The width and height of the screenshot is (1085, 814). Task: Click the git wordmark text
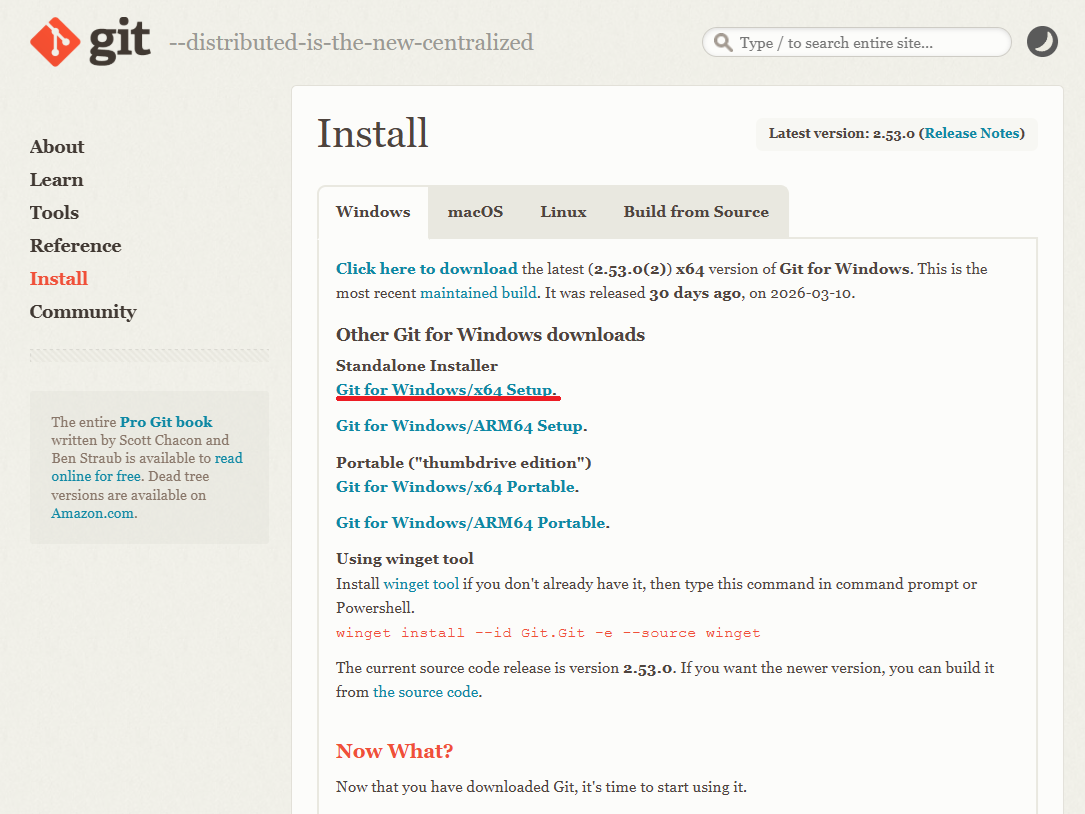[120, 42]
